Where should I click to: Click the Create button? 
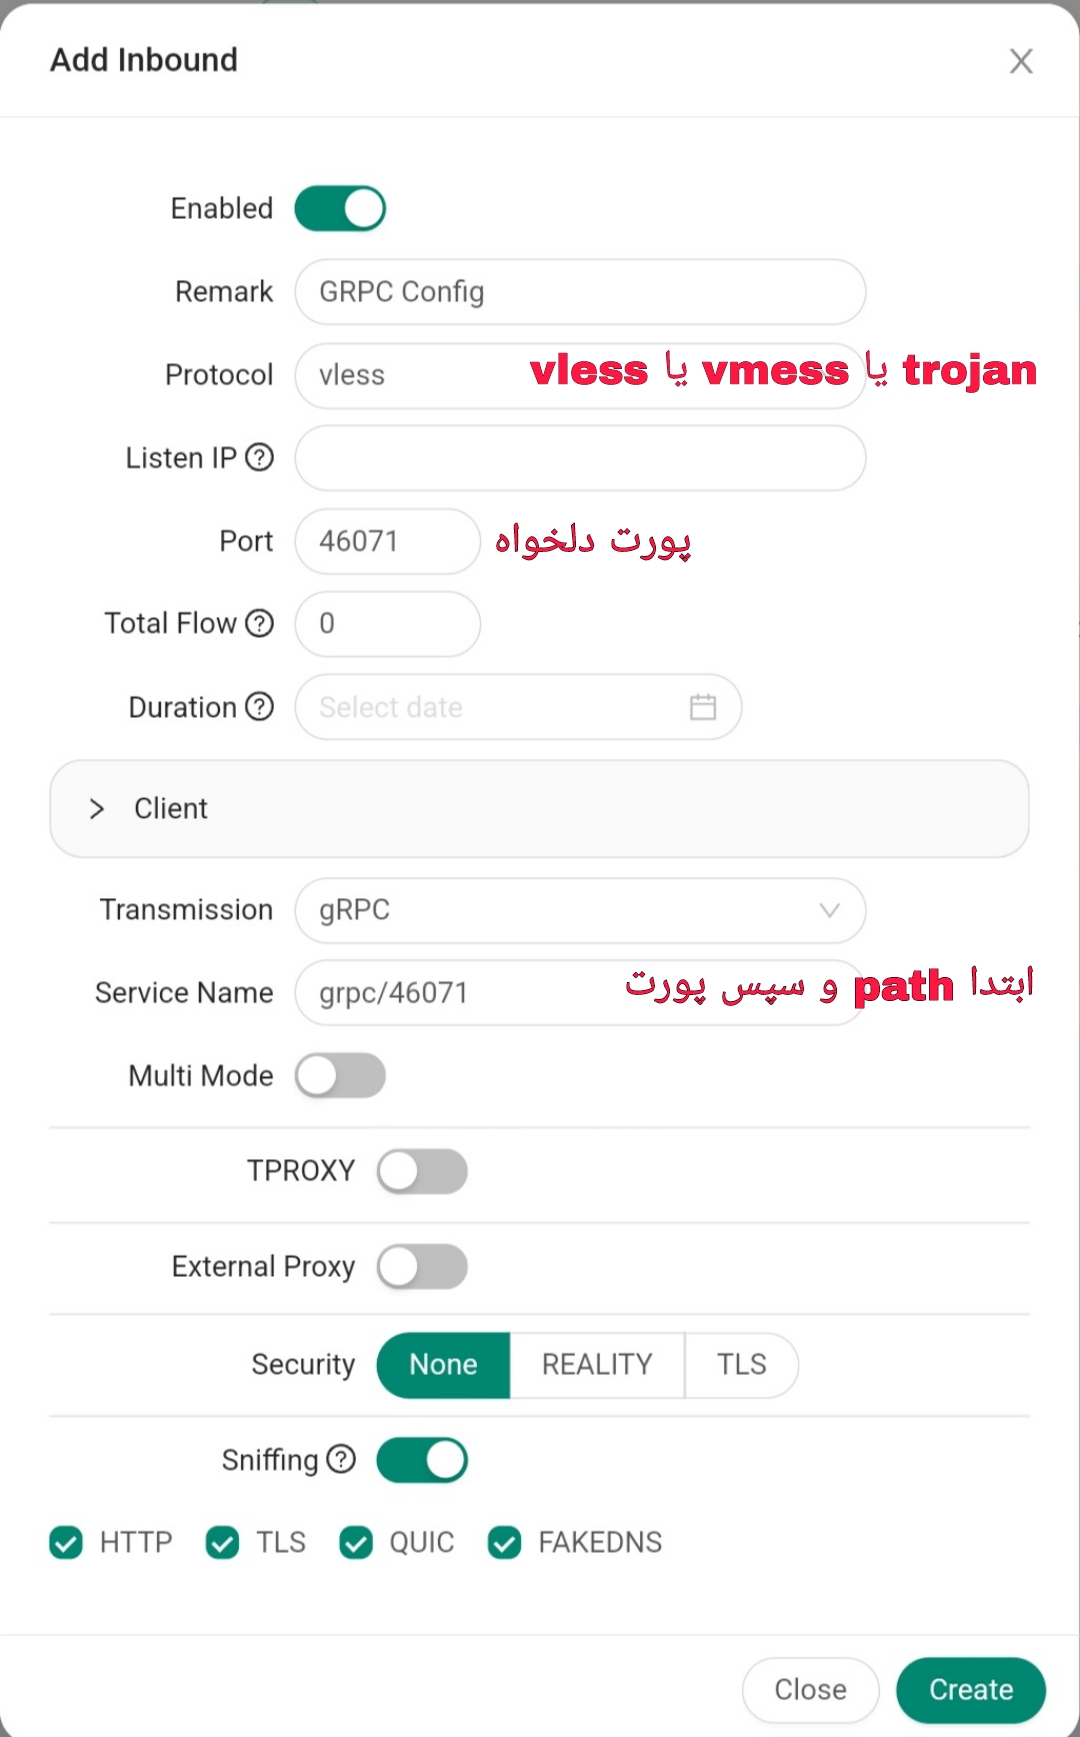971,1690
